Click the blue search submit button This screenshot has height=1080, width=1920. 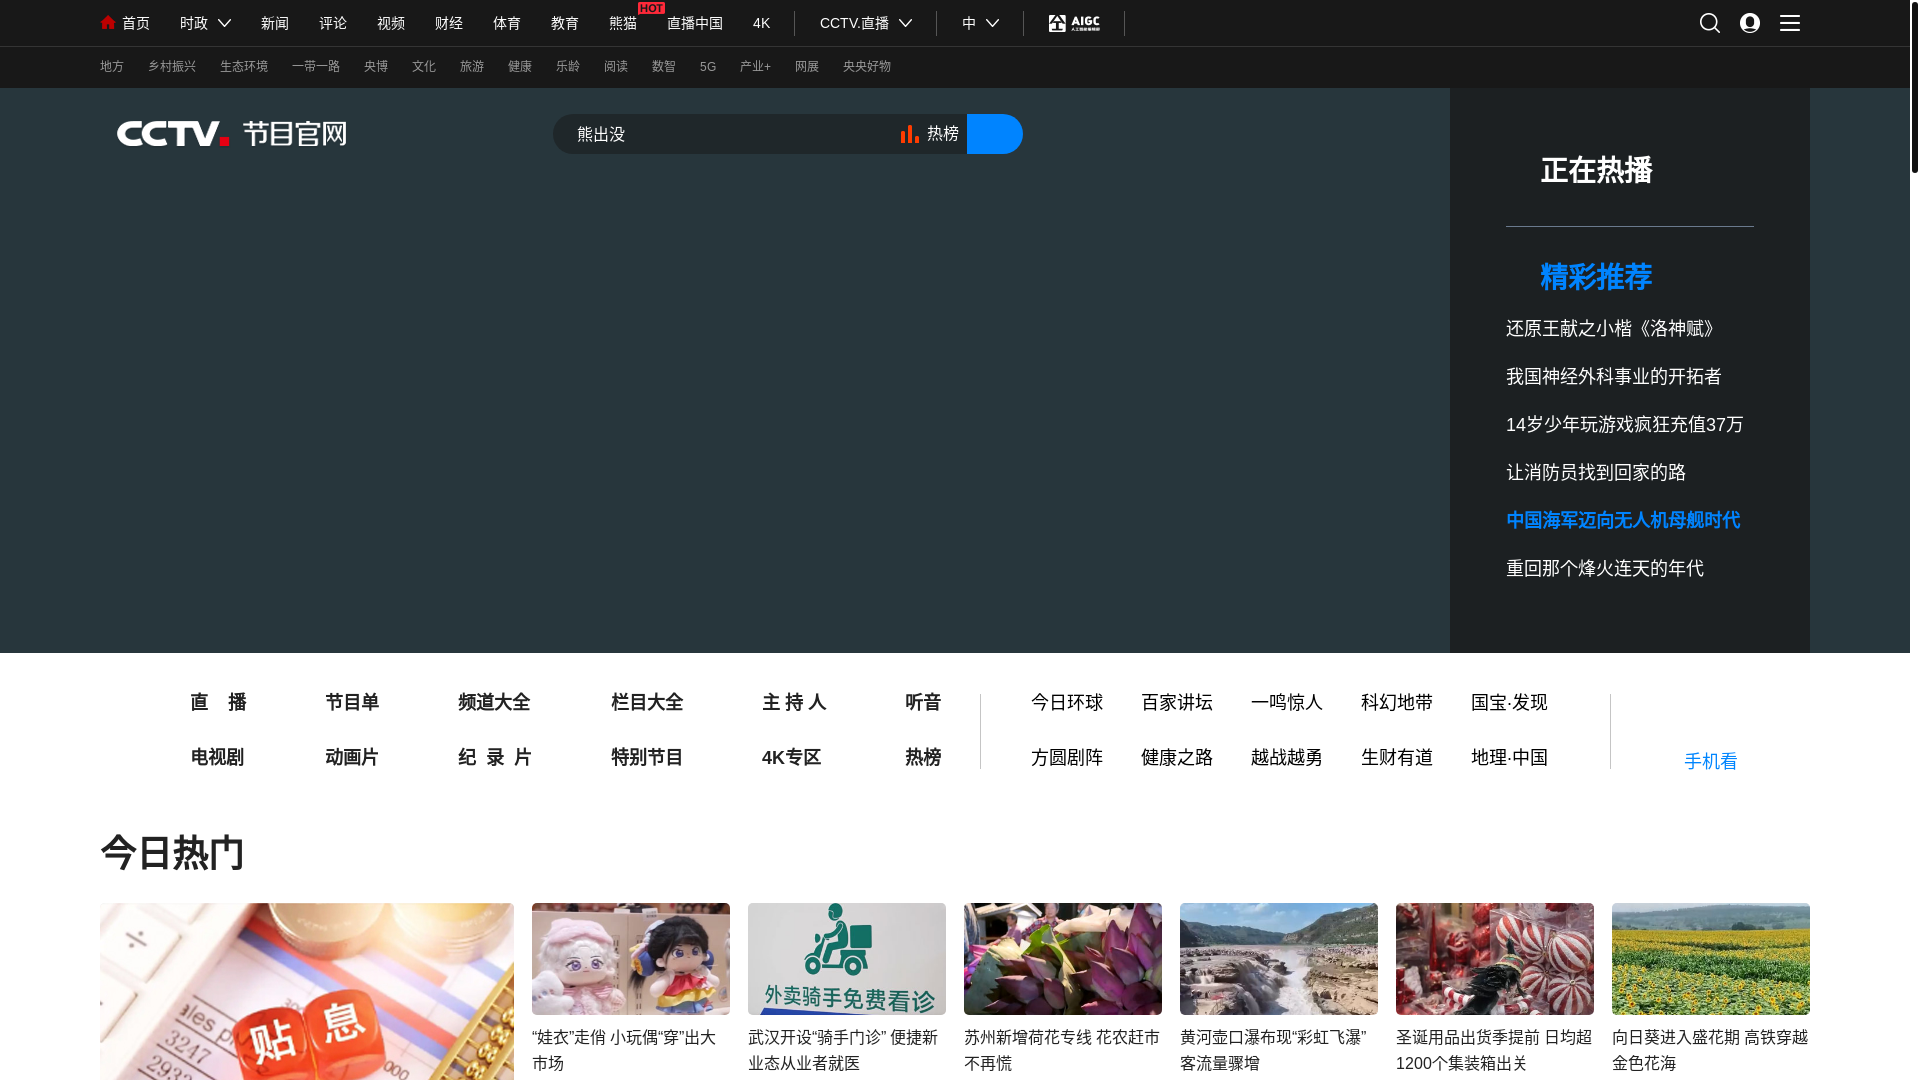[995, 134]
